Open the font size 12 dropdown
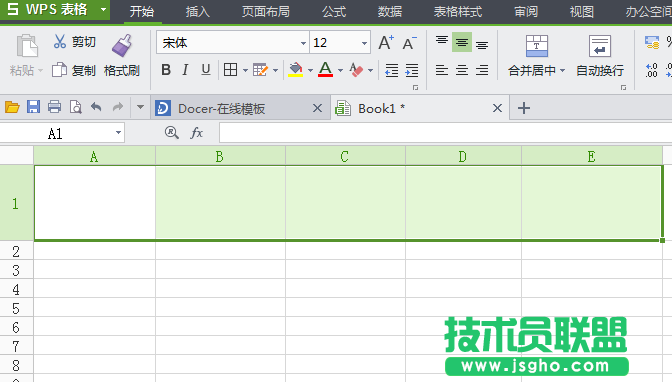 coord(364,43)
